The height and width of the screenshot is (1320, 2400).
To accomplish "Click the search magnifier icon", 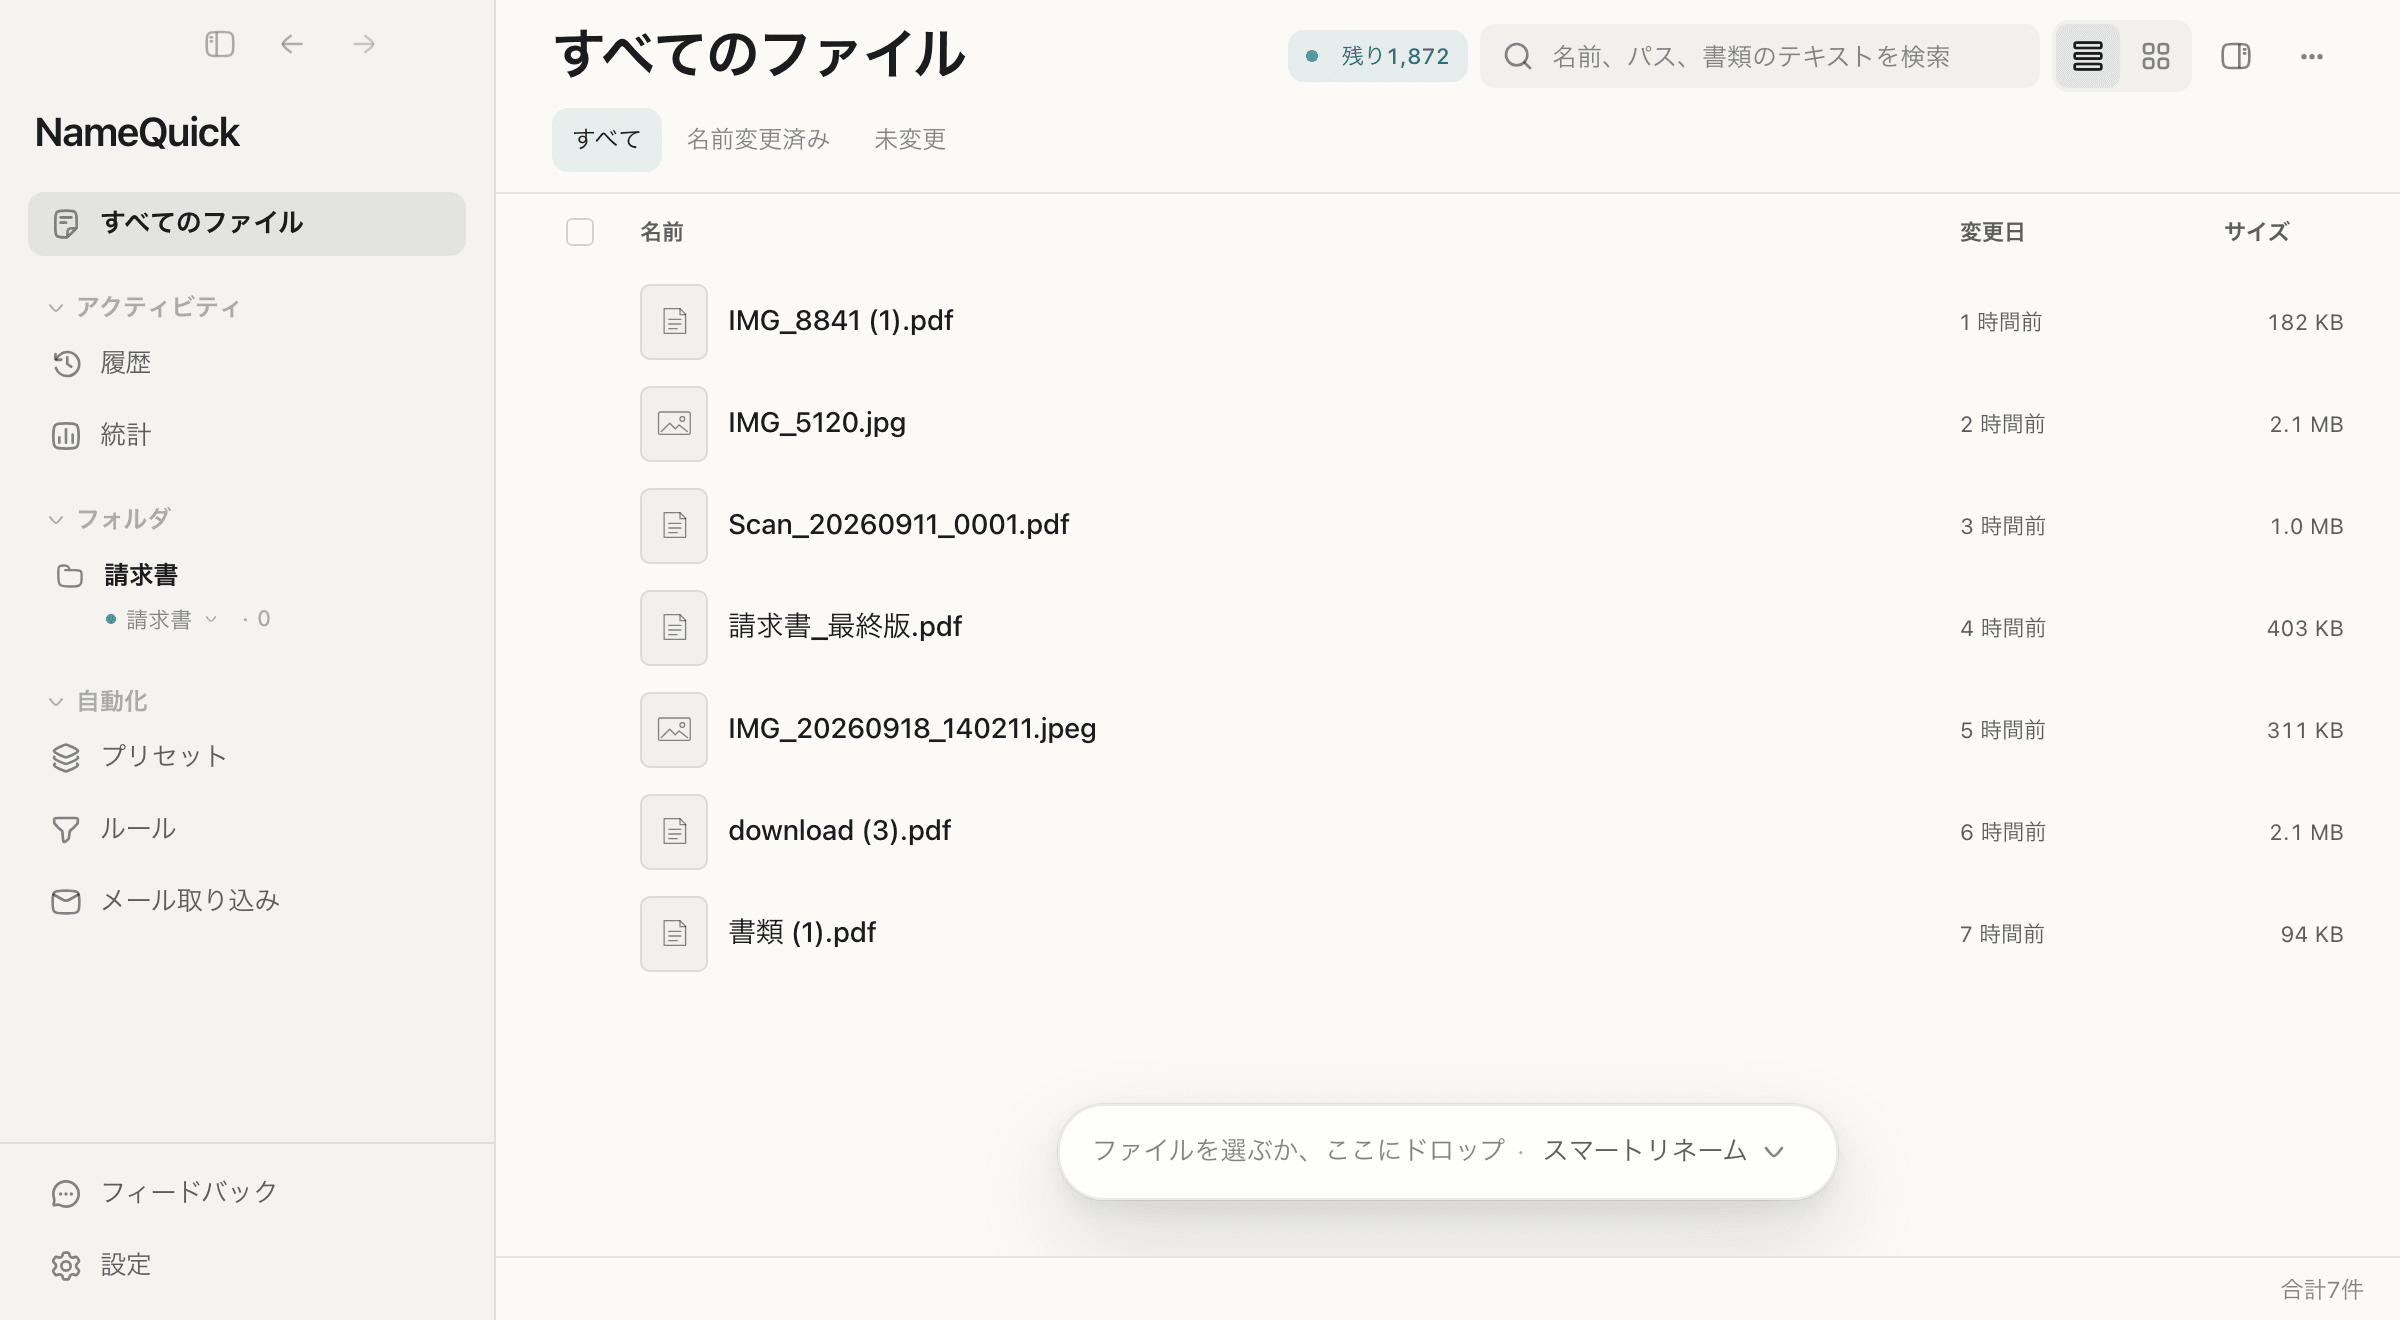I will click(x=1518, y=56).
